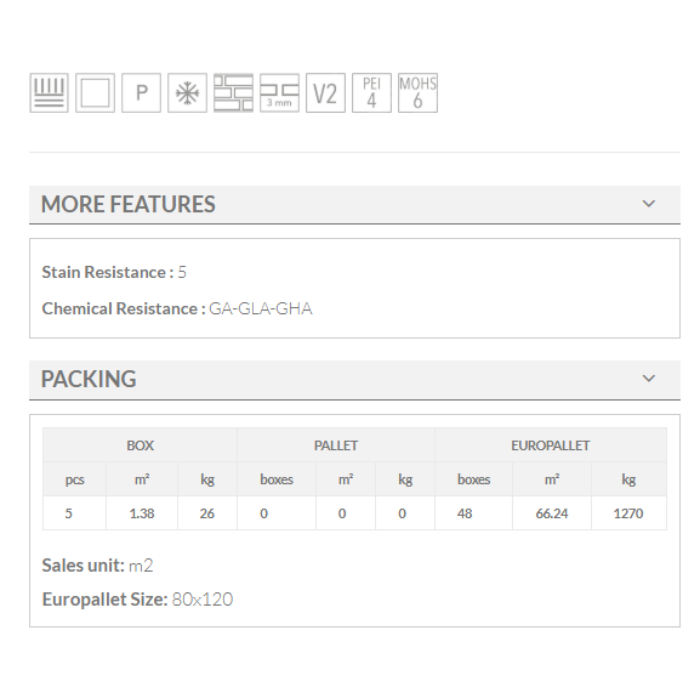Click the 3 mm joint icon
Screen dimensions: 700x700
[x=280, y=94]
